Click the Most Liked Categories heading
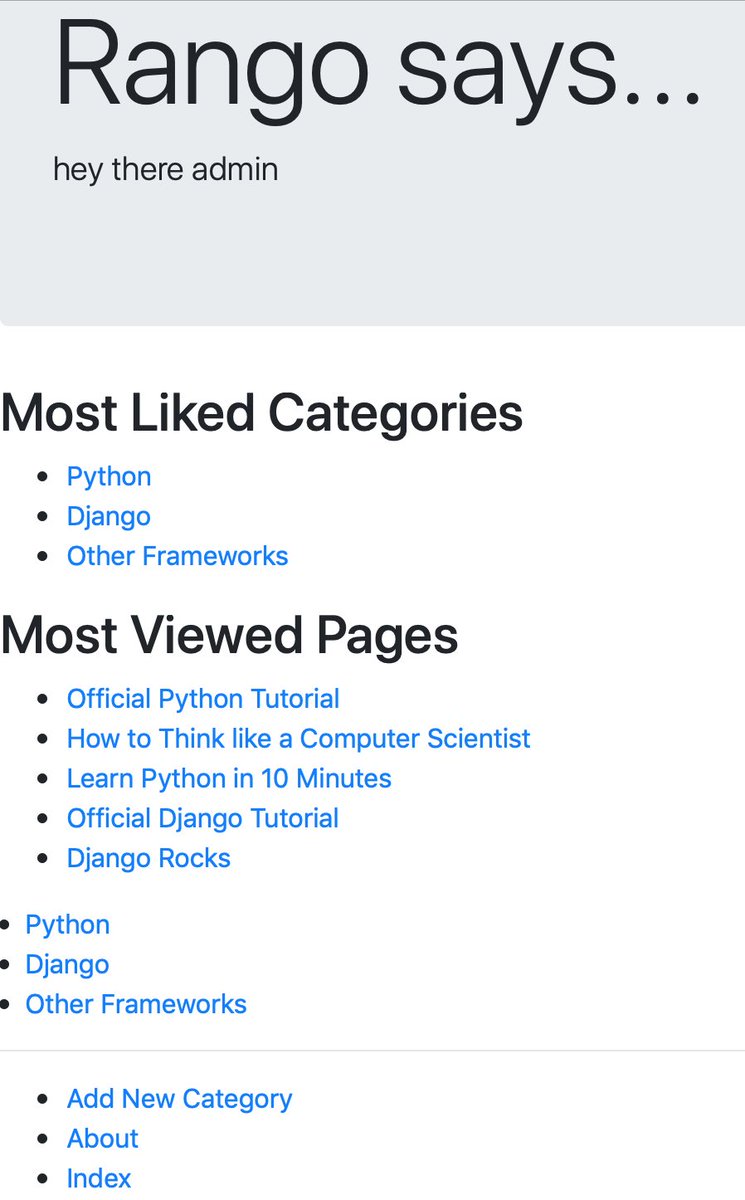 coord(262,412)
